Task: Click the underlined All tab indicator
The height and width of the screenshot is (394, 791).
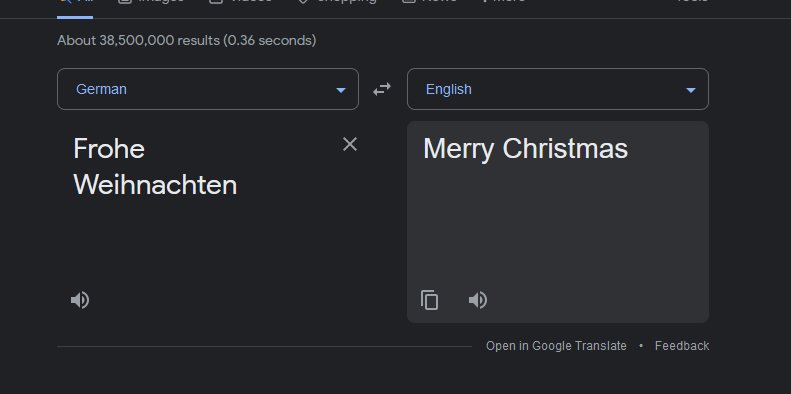Action: click(75, 17)
